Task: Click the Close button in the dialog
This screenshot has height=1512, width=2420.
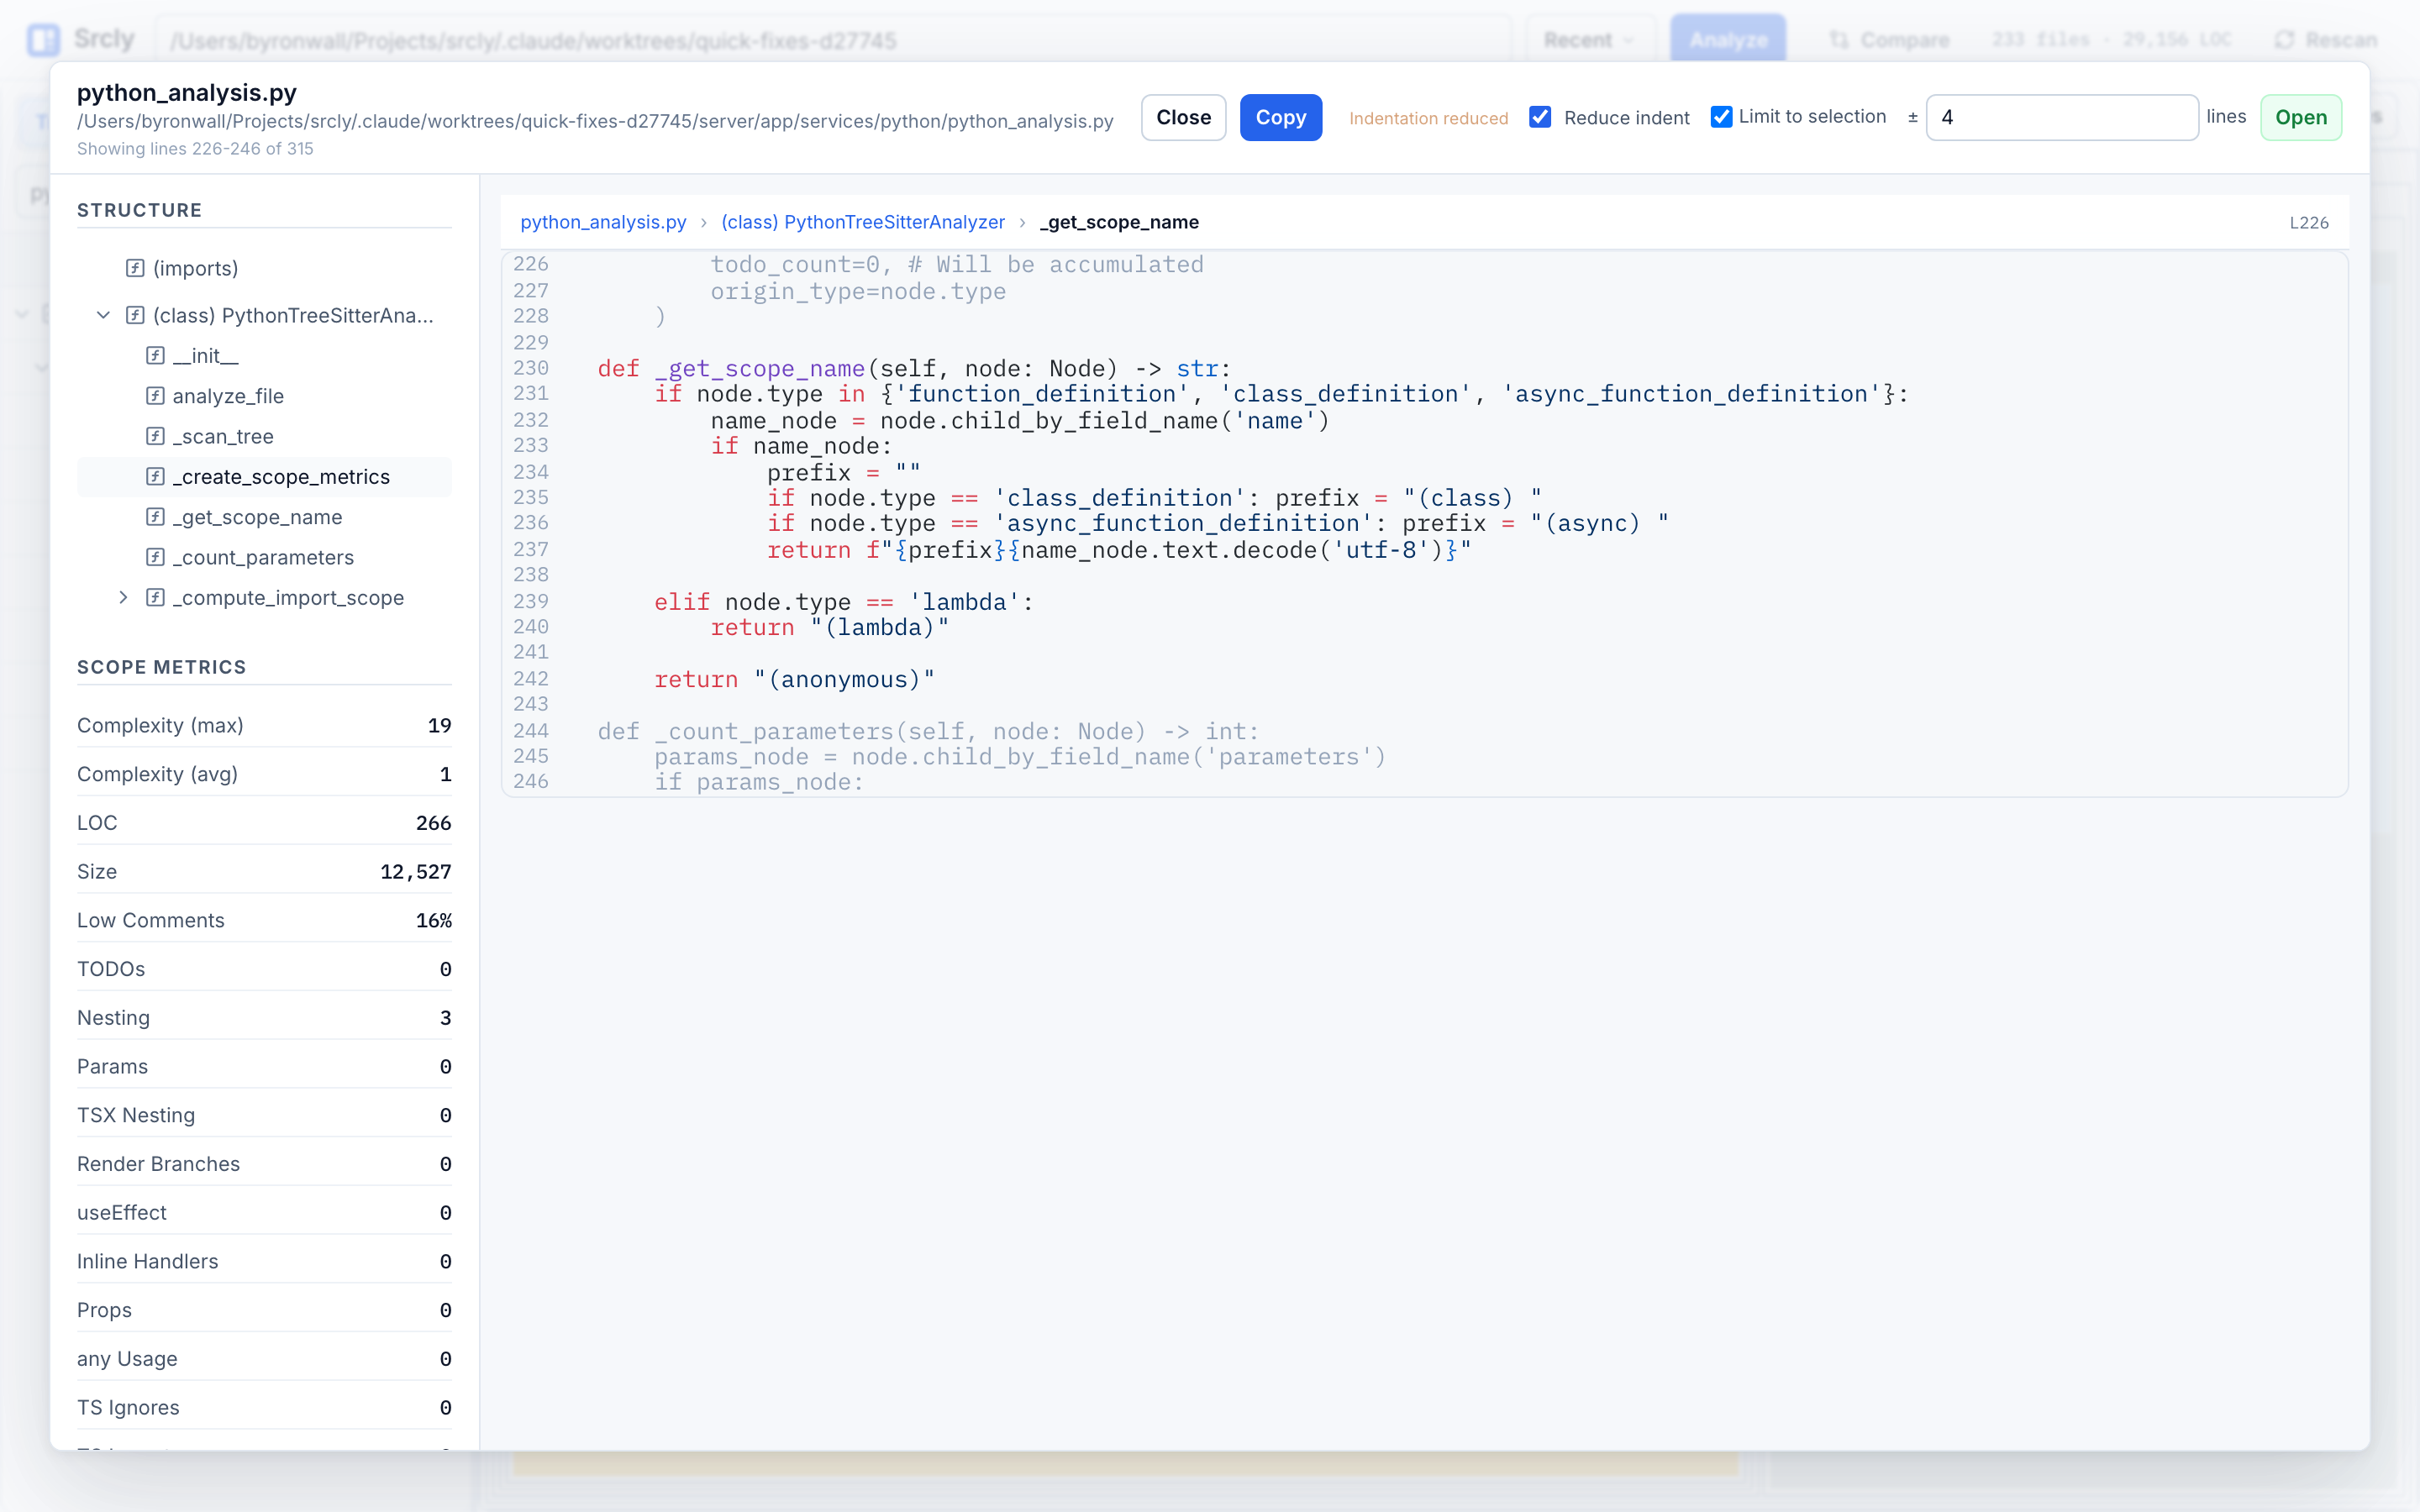Action: (x=1183, y=117)
